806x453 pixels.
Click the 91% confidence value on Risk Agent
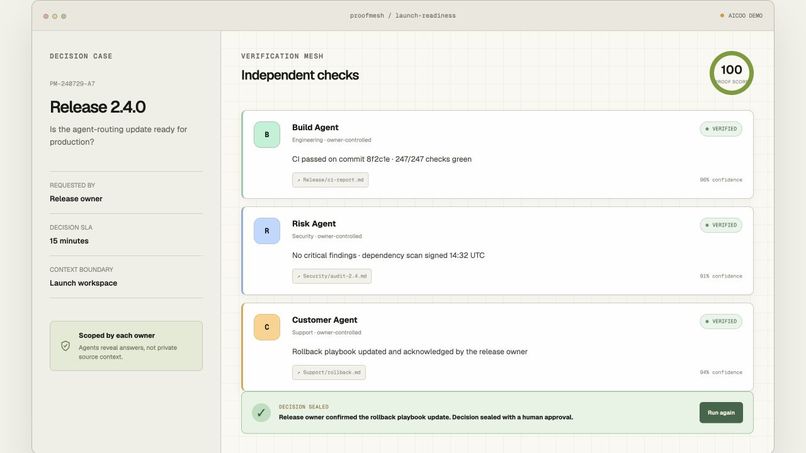[721, 276]
